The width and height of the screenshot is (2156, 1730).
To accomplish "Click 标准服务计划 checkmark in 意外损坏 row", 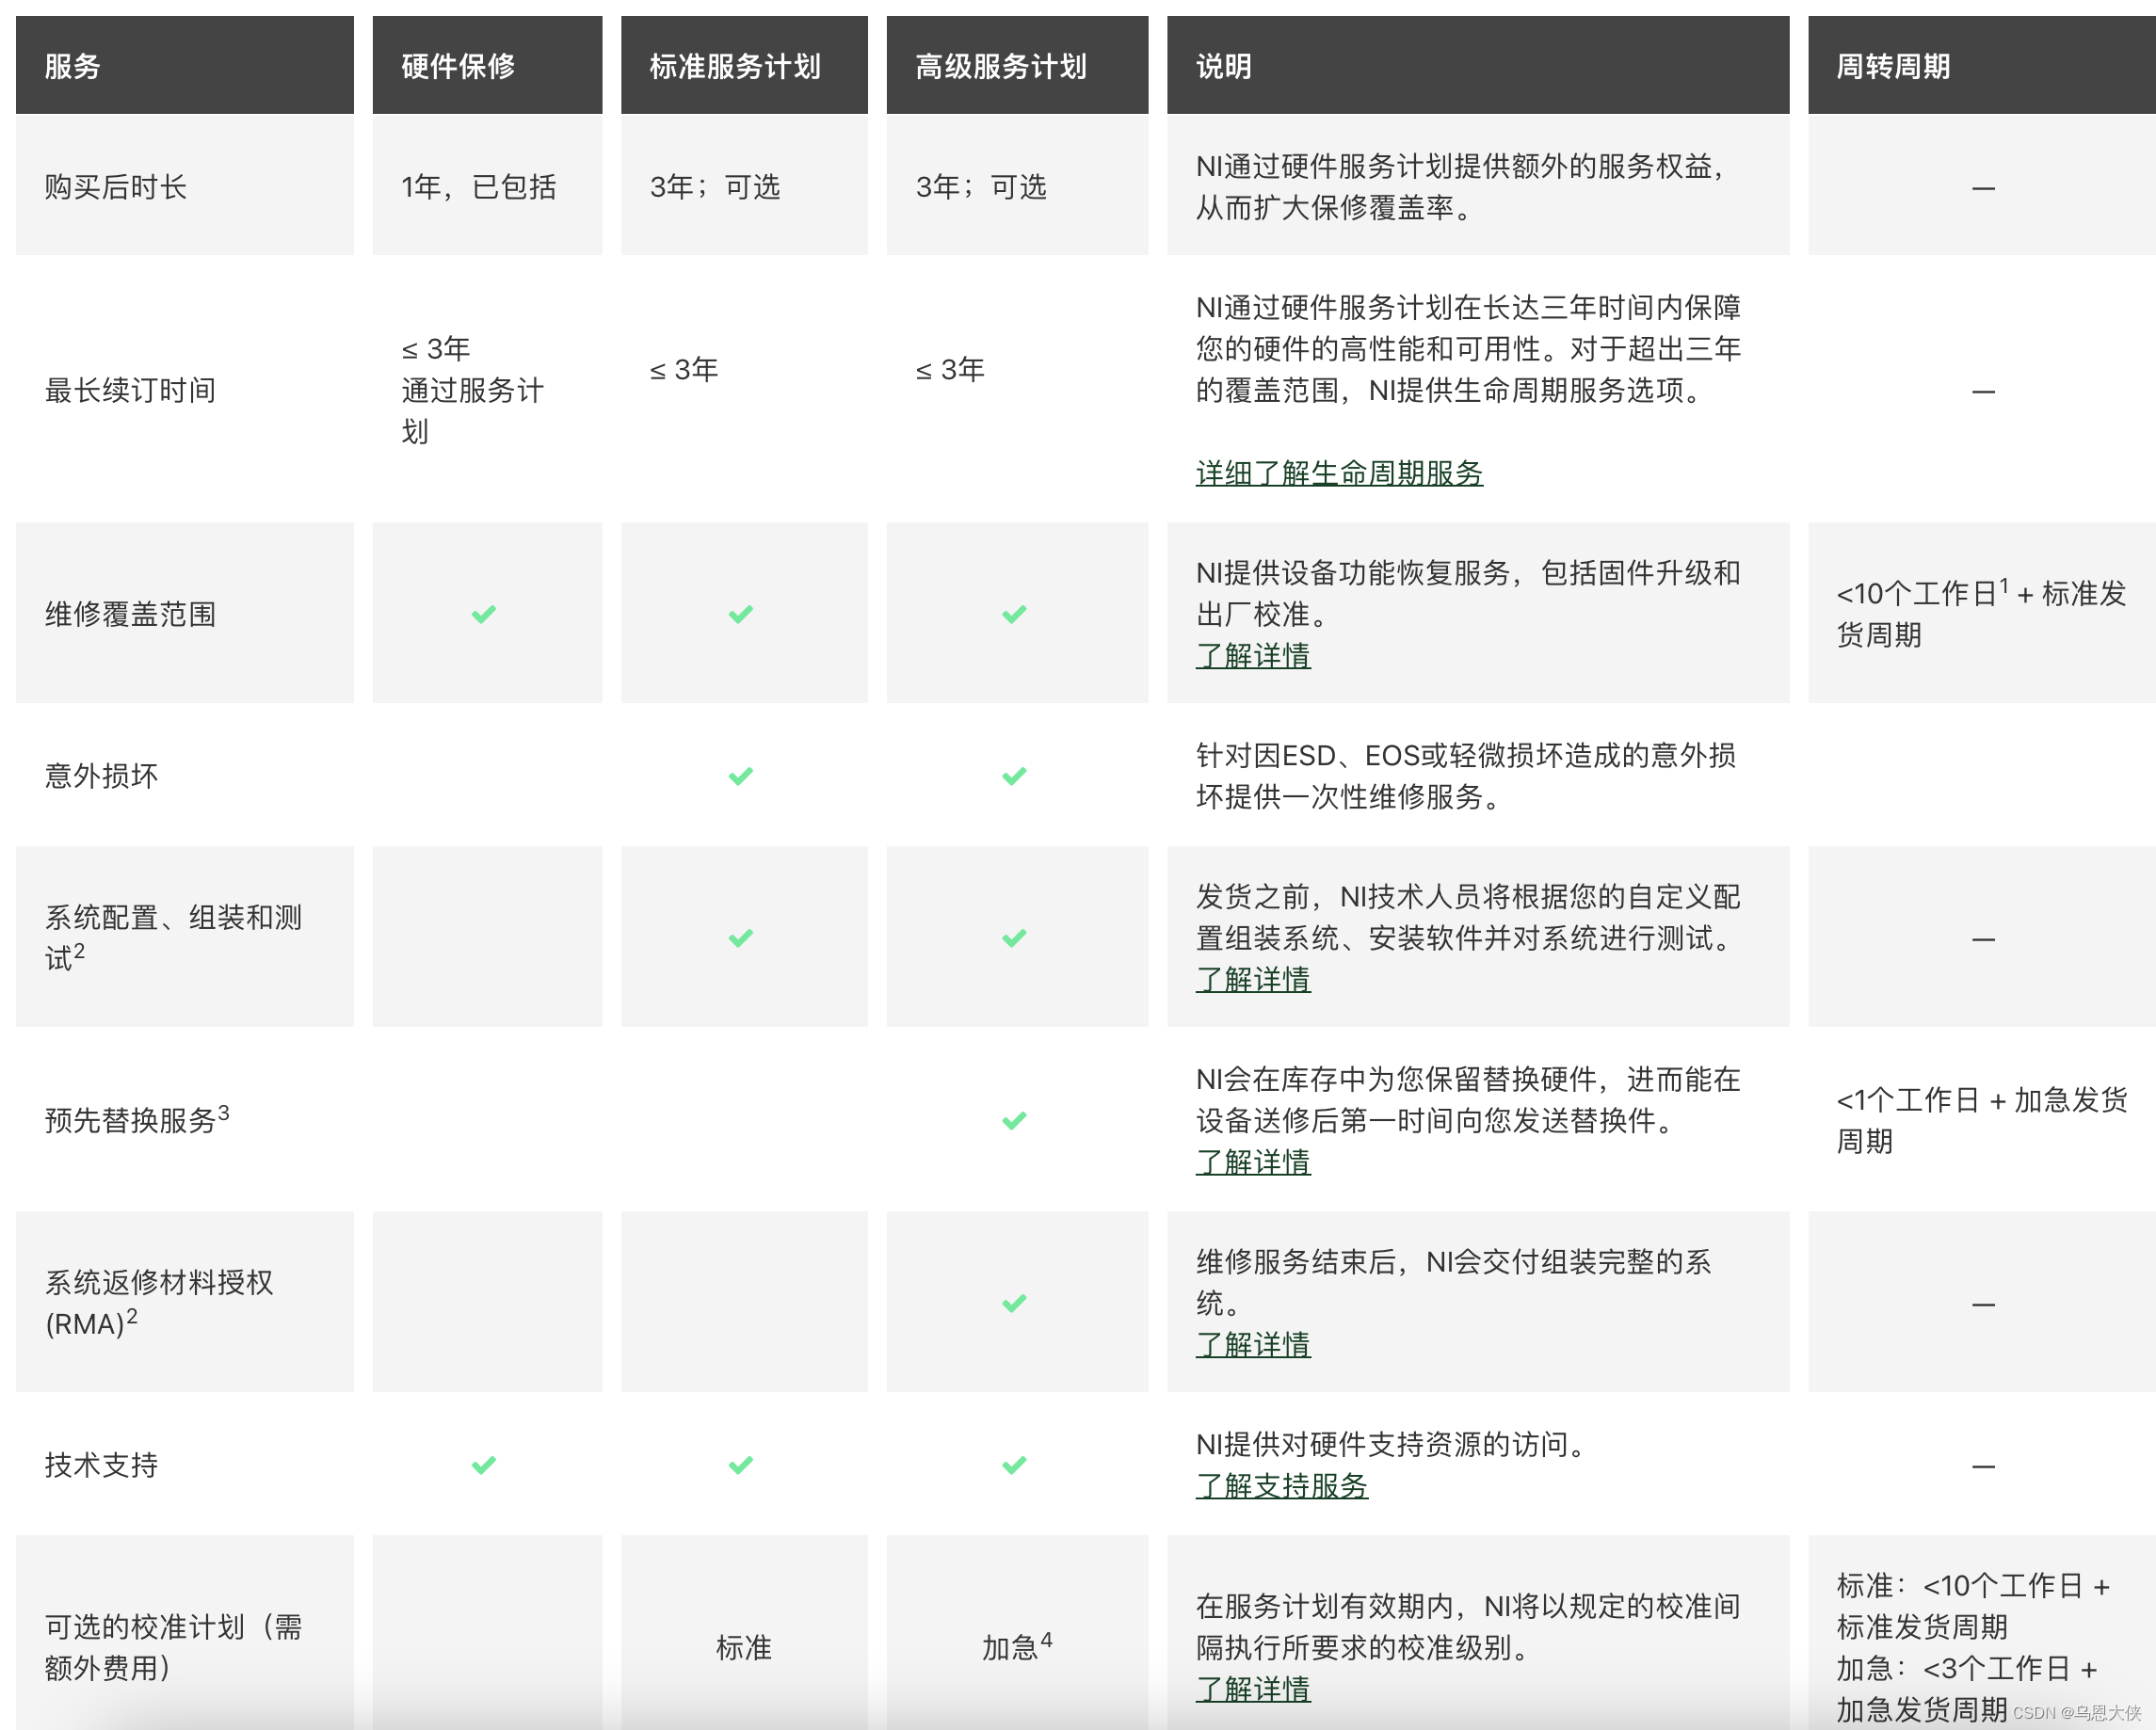I will 741,776.
